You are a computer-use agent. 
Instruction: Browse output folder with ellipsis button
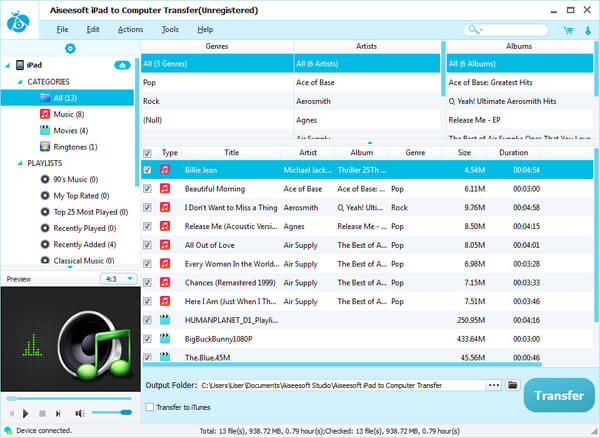[x=494, y=385]
